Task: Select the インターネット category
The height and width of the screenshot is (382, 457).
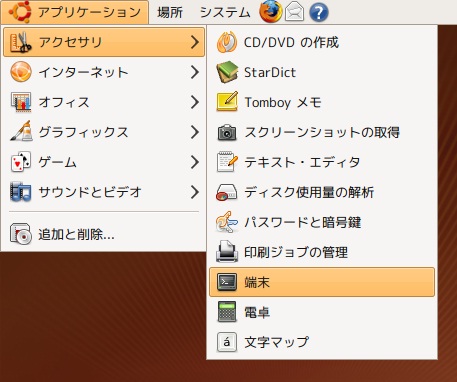Action: coord(104,72)
